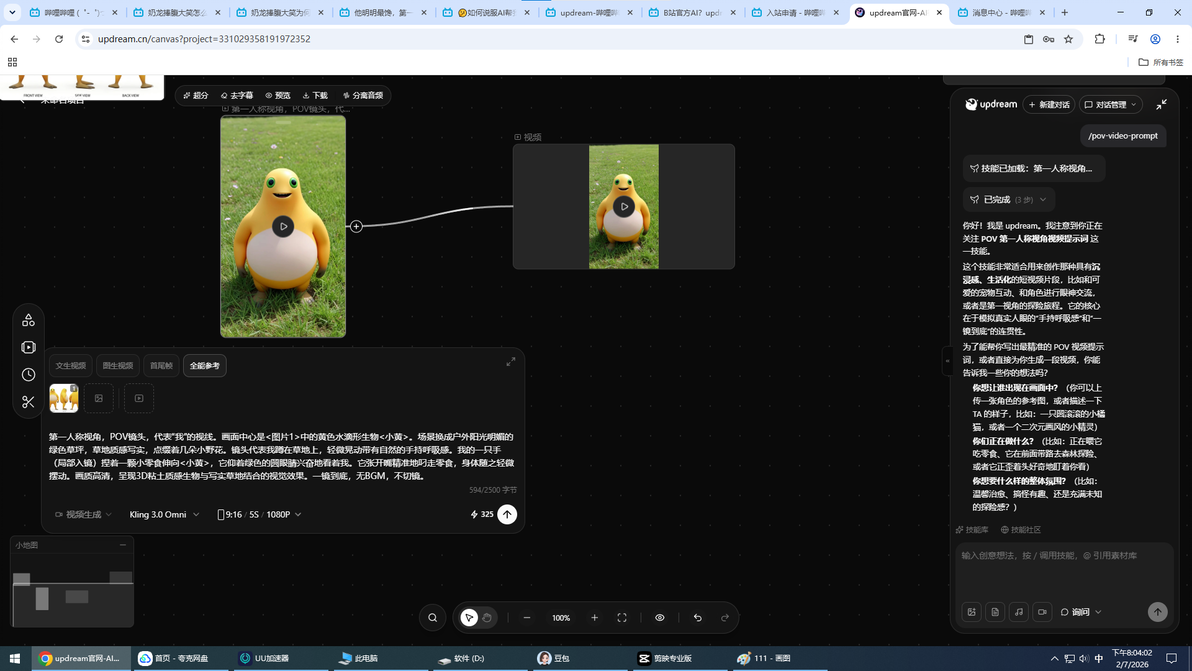Open the Kling 3.0 Omni model dropdown

point(164,514)
